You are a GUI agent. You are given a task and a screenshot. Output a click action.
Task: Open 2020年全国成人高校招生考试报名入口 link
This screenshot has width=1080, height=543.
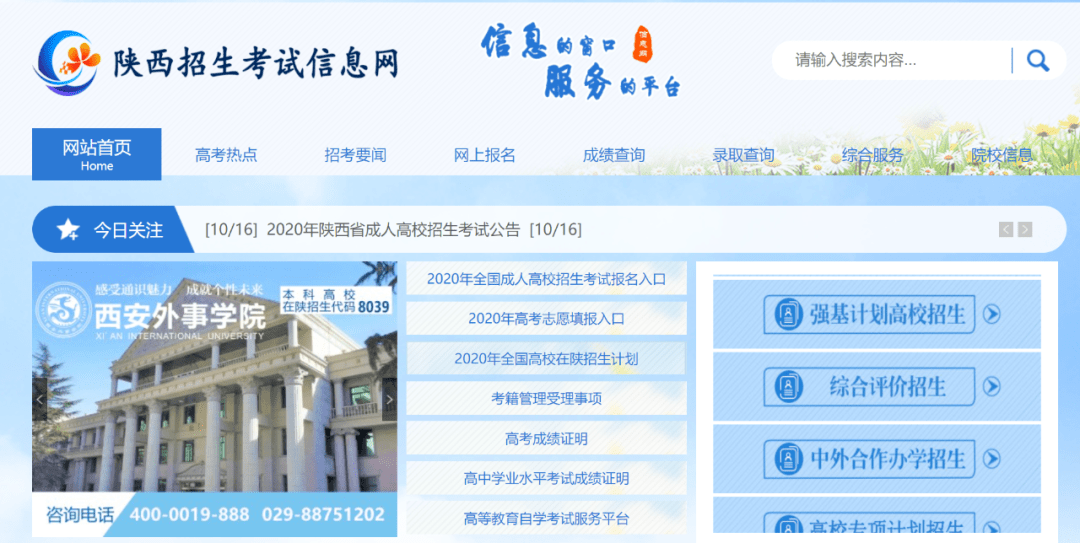[546, 279]
